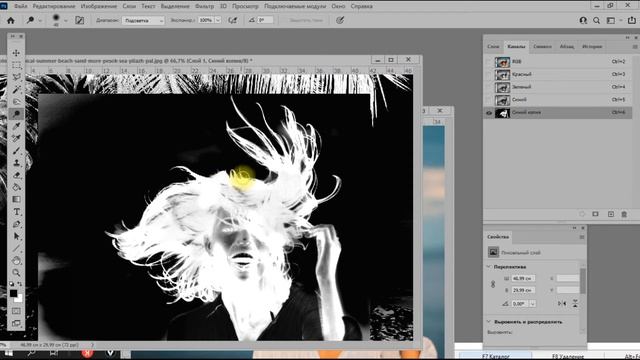Select the Dodge tool in toolbox

coord(16,113)
